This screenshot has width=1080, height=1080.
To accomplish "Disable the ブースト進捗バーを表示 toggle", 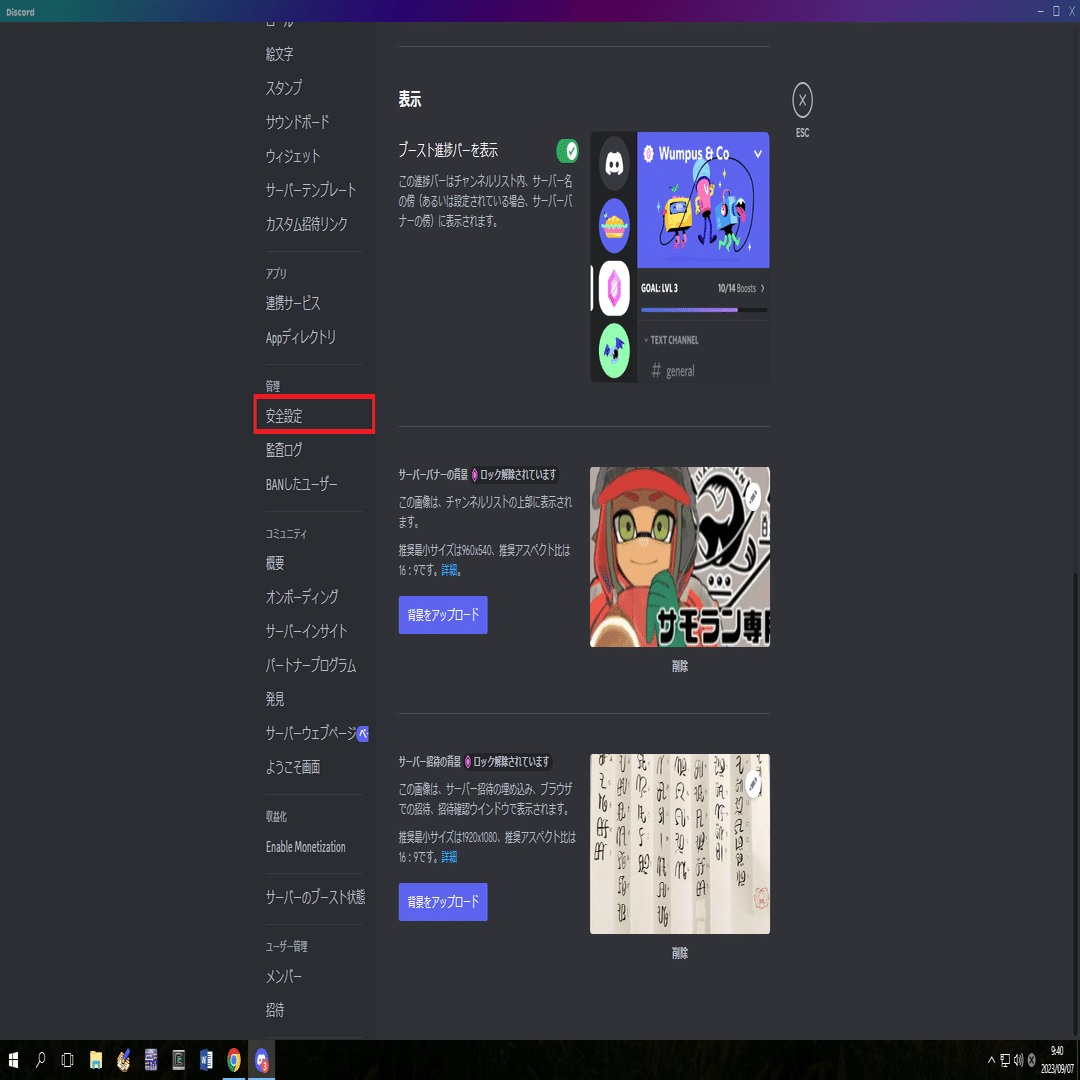I will [x=568, y=151].
